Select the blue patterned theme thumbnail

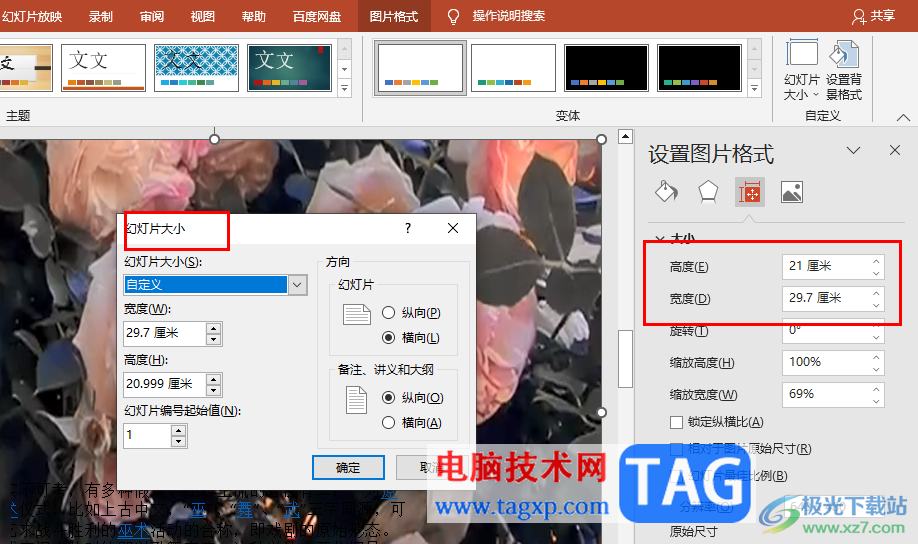click(196, 68)
